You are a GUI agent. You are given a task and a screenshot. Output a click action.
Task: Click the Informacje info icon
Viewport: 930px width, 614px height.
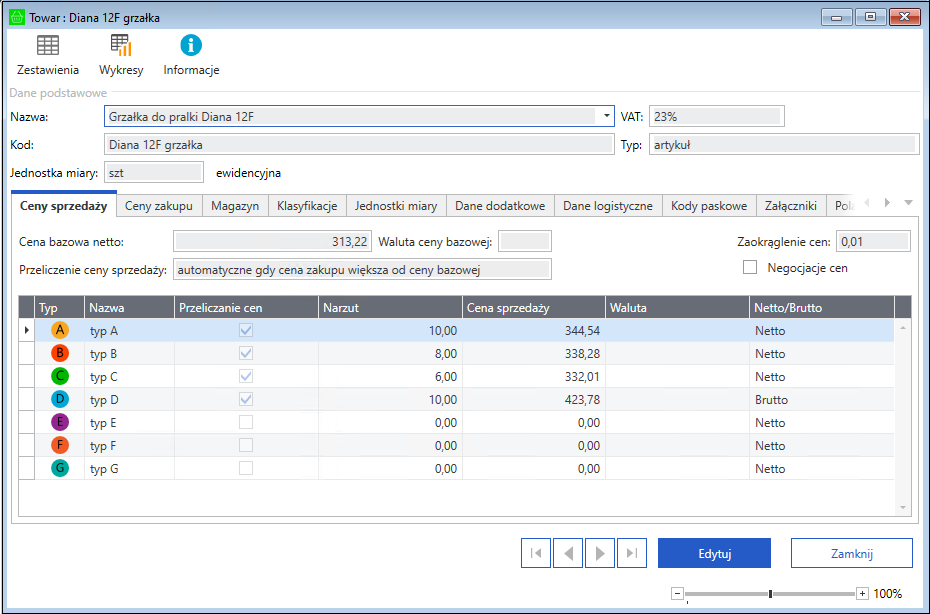pos(191,46)
